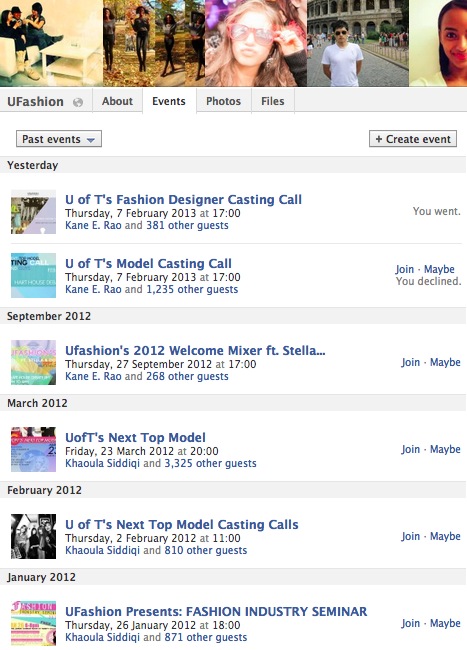Image resolution: width=467 pixels, height=650 pixels.
Task: Open the FASHION INDUSTRY SEMINAR event
Action: (216, 611)
